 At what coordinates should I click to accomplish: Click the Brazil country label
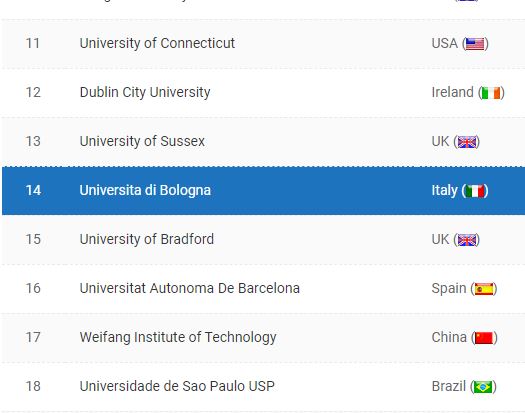coord(449,386)
